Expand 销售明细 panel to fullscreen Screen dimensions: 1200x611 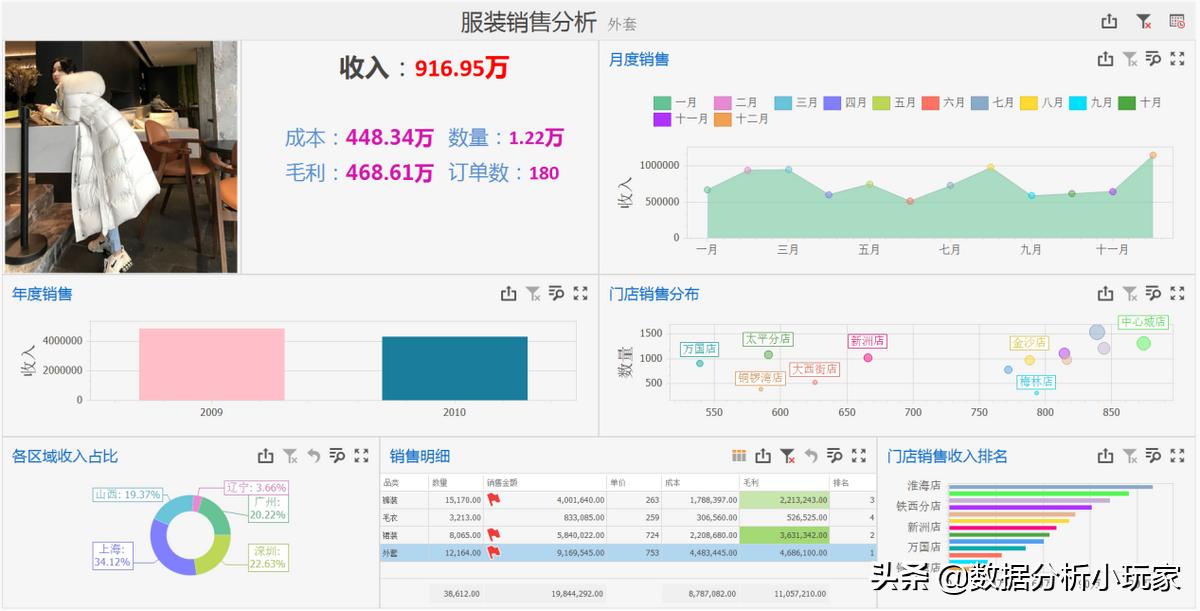861,456
